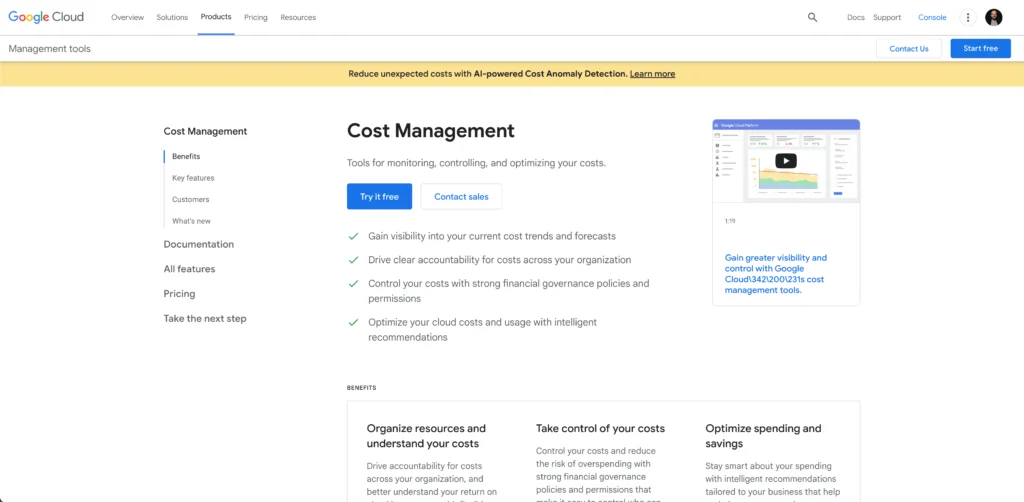Open the Support link

(887, 18)
